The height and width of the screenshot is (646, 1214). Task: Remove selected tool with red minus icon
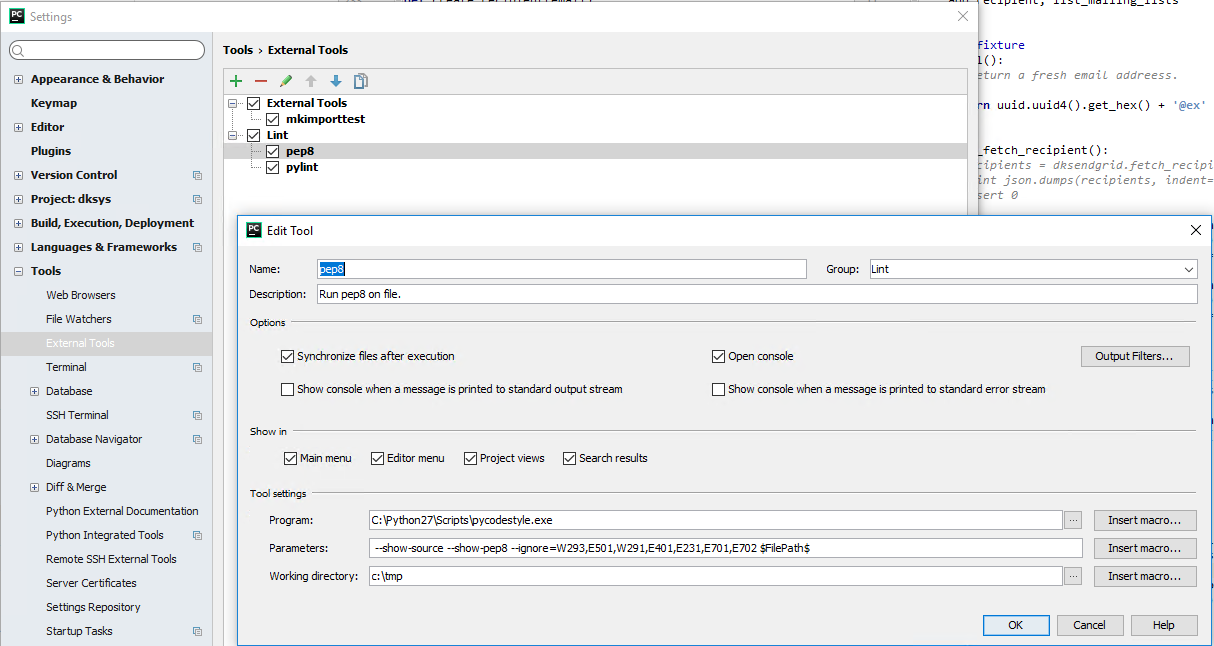click(261, 81)
